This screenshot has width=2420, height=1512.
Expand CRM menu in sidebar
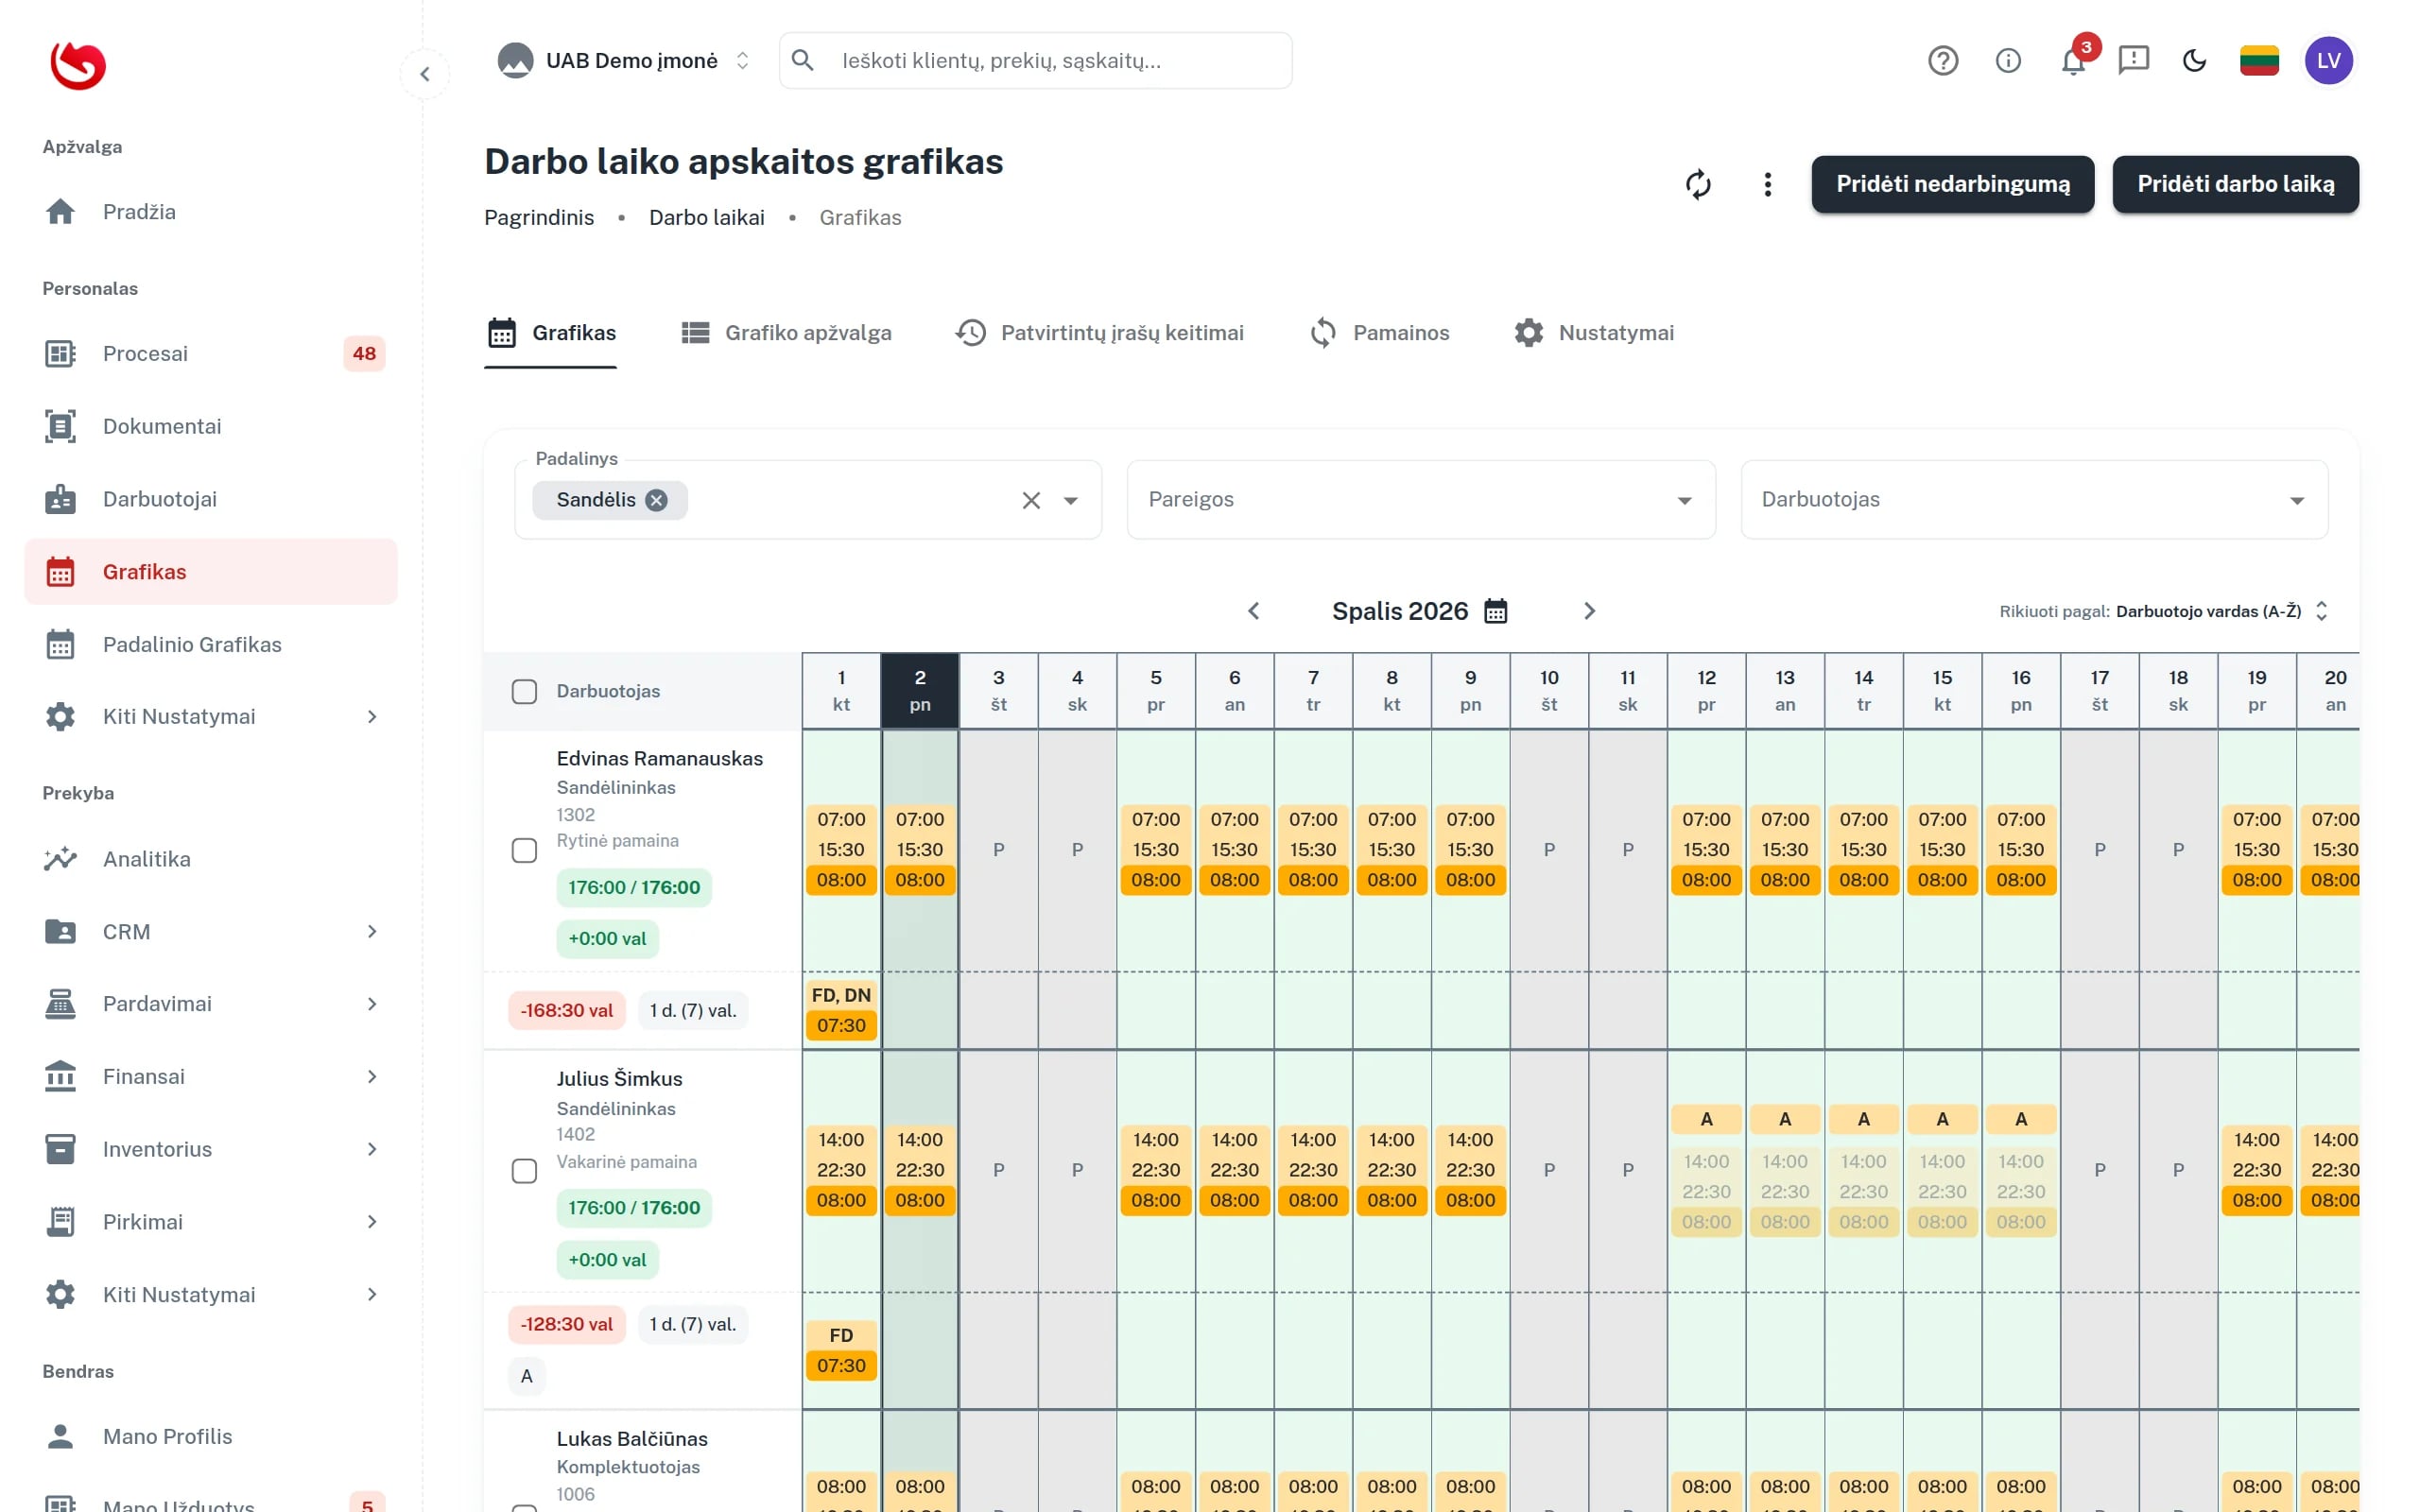tap(211, 932)
